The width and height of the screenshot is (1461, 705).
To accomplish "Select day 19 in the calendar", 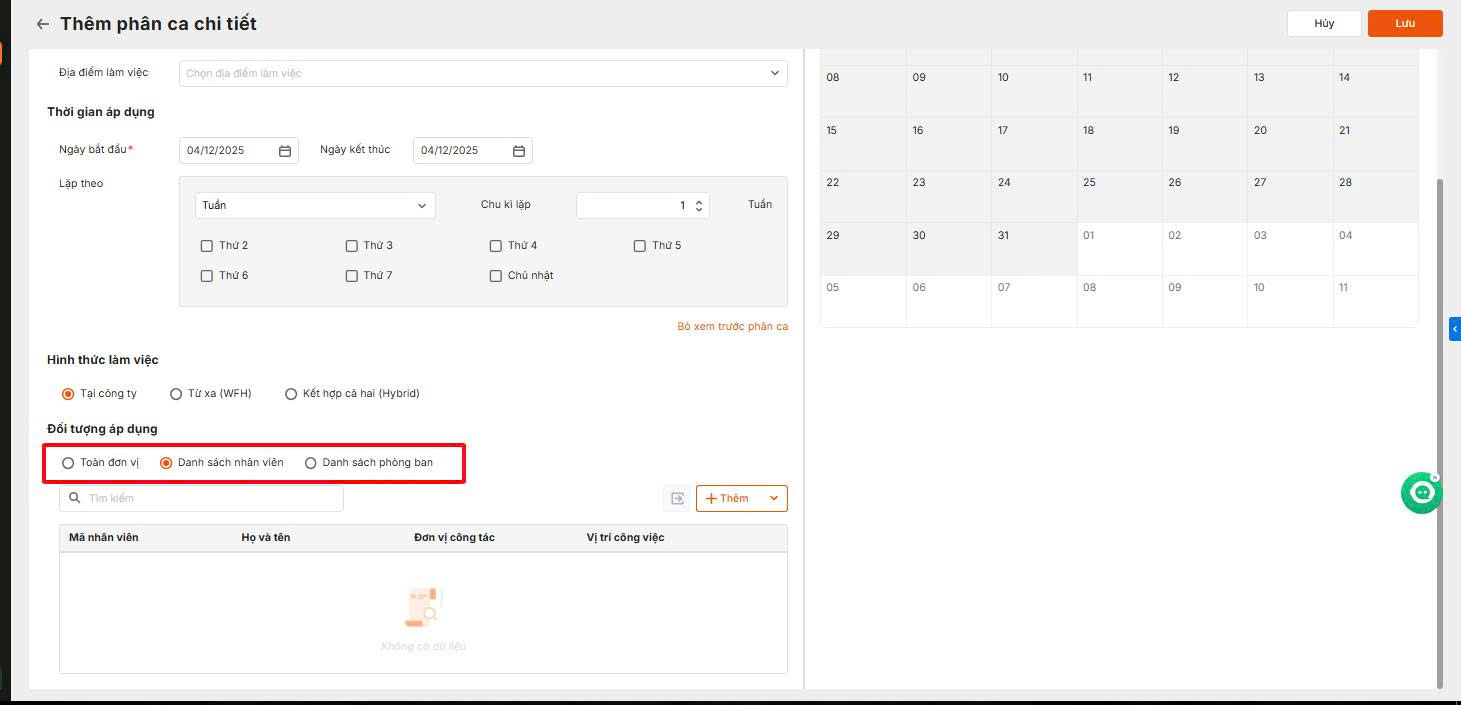I will click(1204, 144).
